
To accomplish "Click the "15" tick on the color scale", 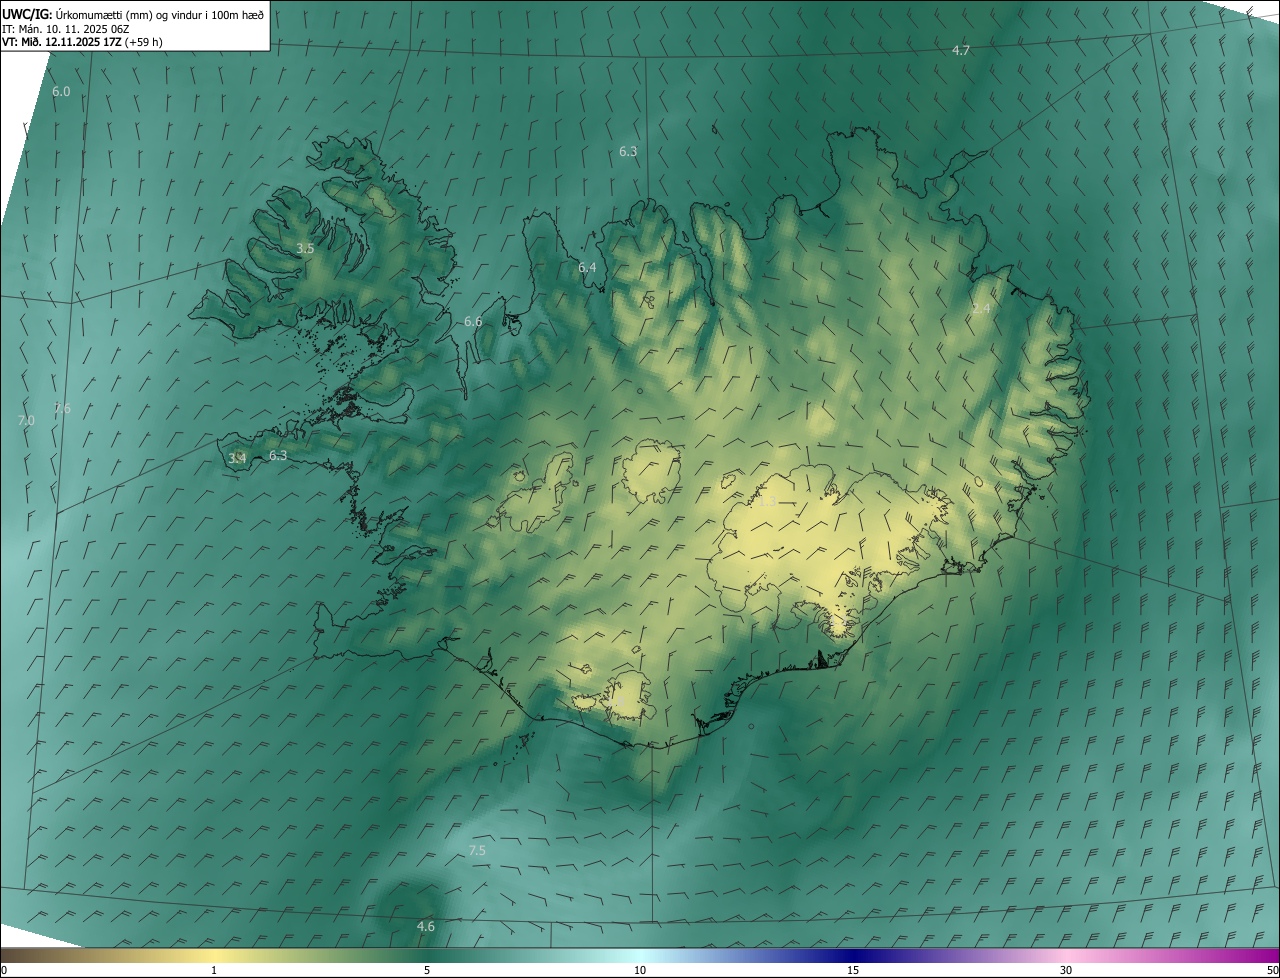I will (853, 970).
